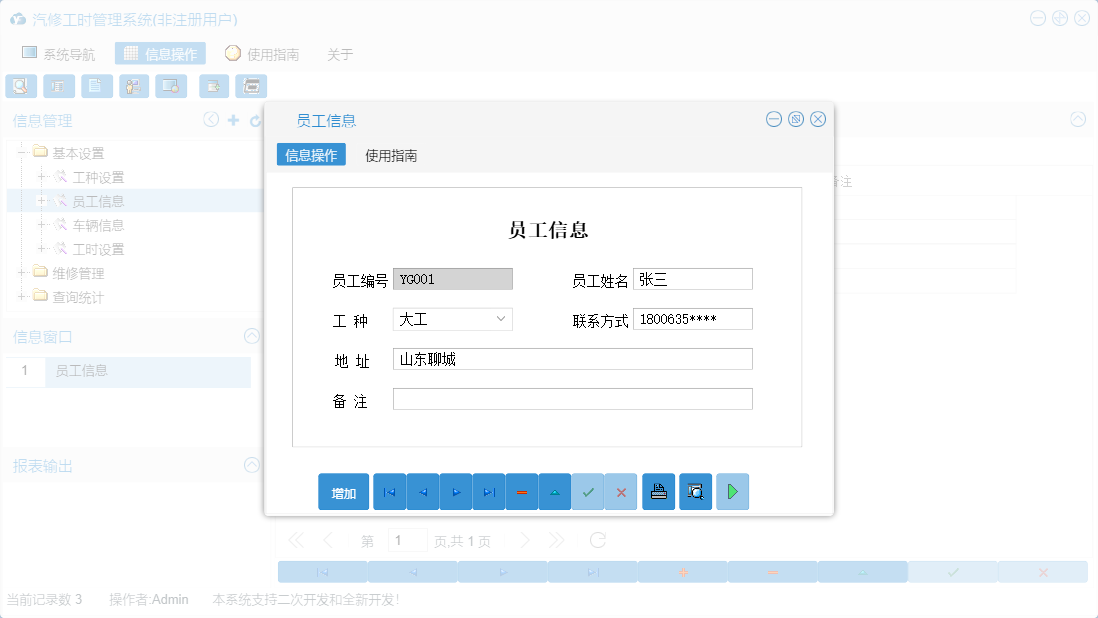The width and height of the screenshot is (1098, 618).
Task: Click the print icon in the employee dialog
Action: pos(658,491)
